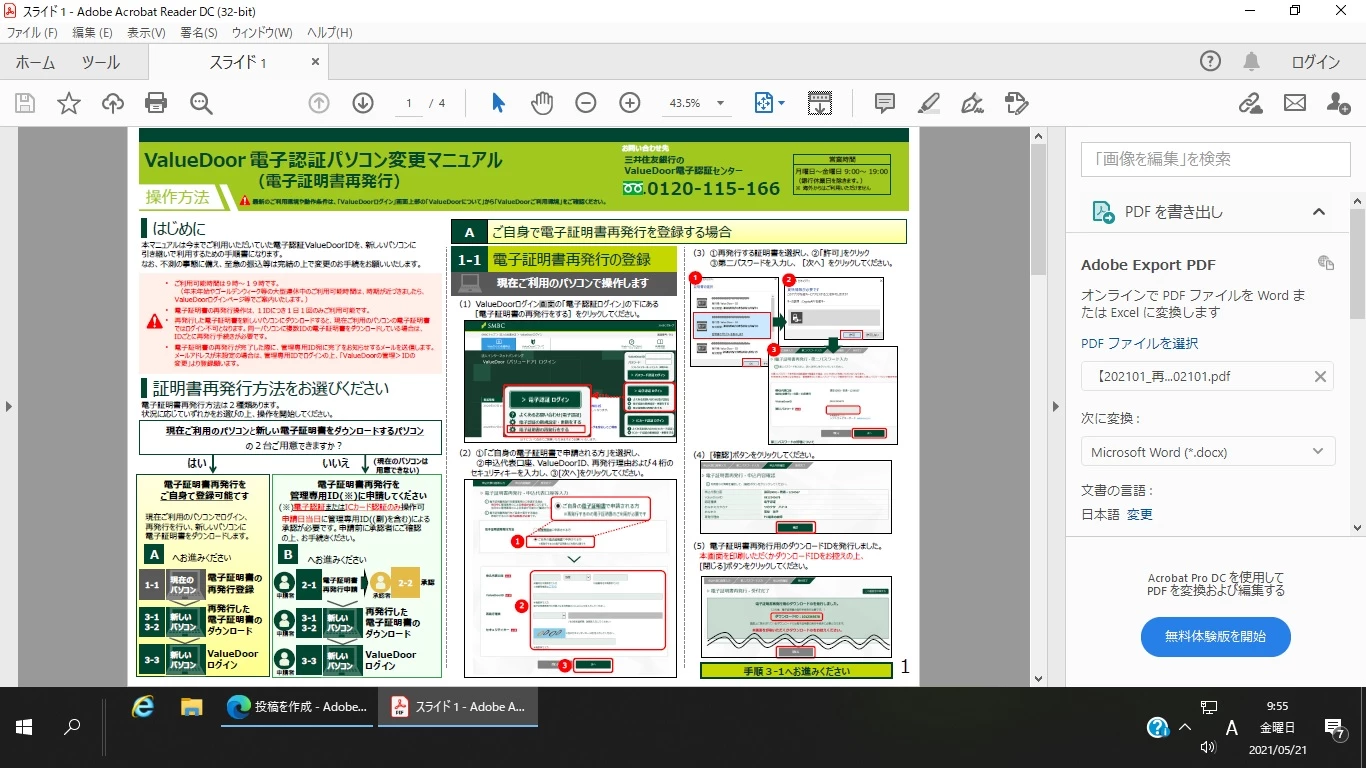
Task: Click the share with others person icon
Action: tap(1338, 103)
